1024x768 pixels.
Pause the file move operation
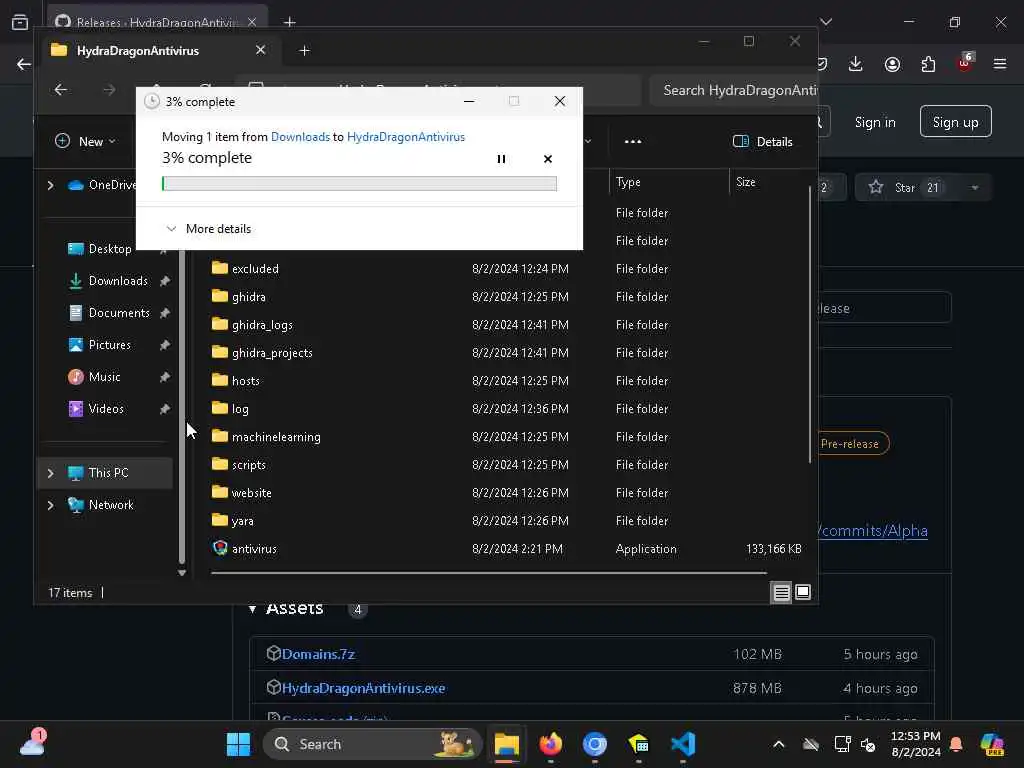click(x=501, y=159)
